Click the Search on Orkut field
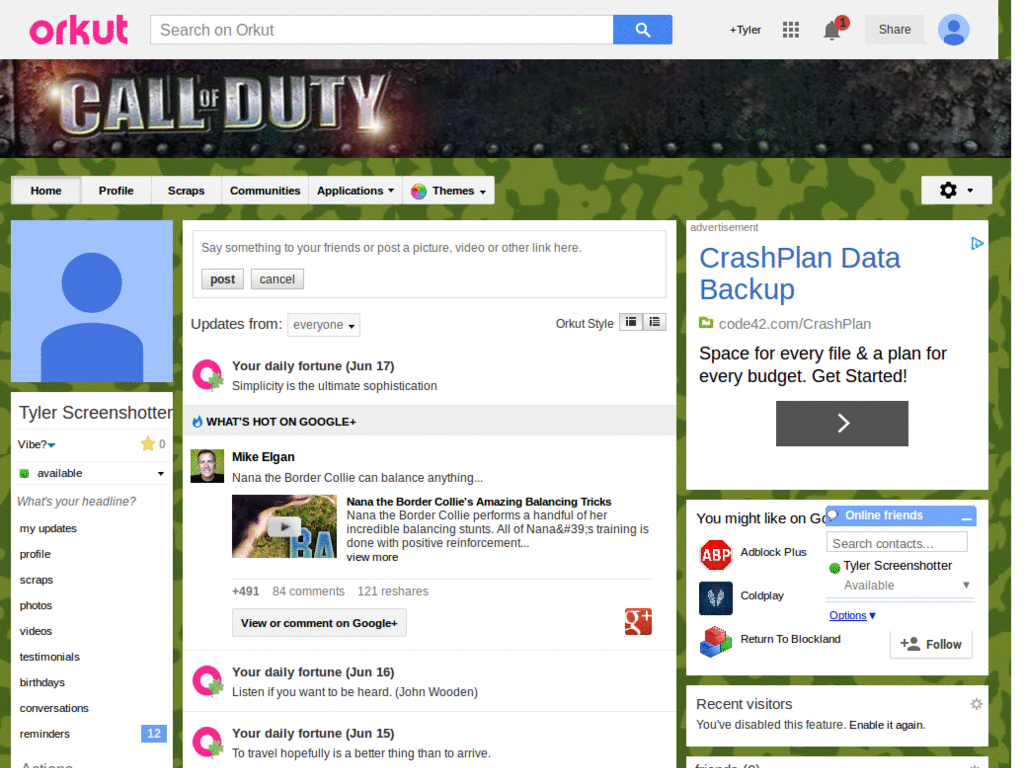The image size is (1024, 768). tap(382, 30)
